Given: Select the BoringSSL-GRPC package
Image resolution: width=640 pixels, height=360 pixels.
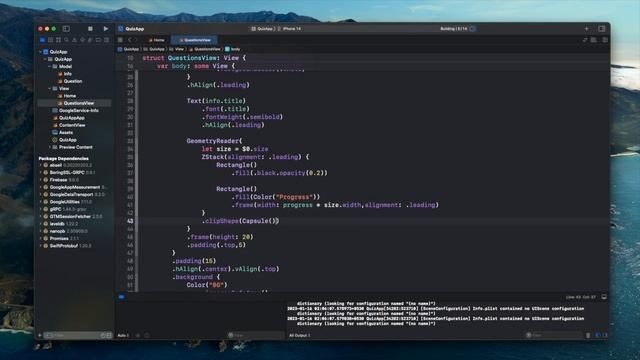Looking at the screenshot, I should coord(69,173).
